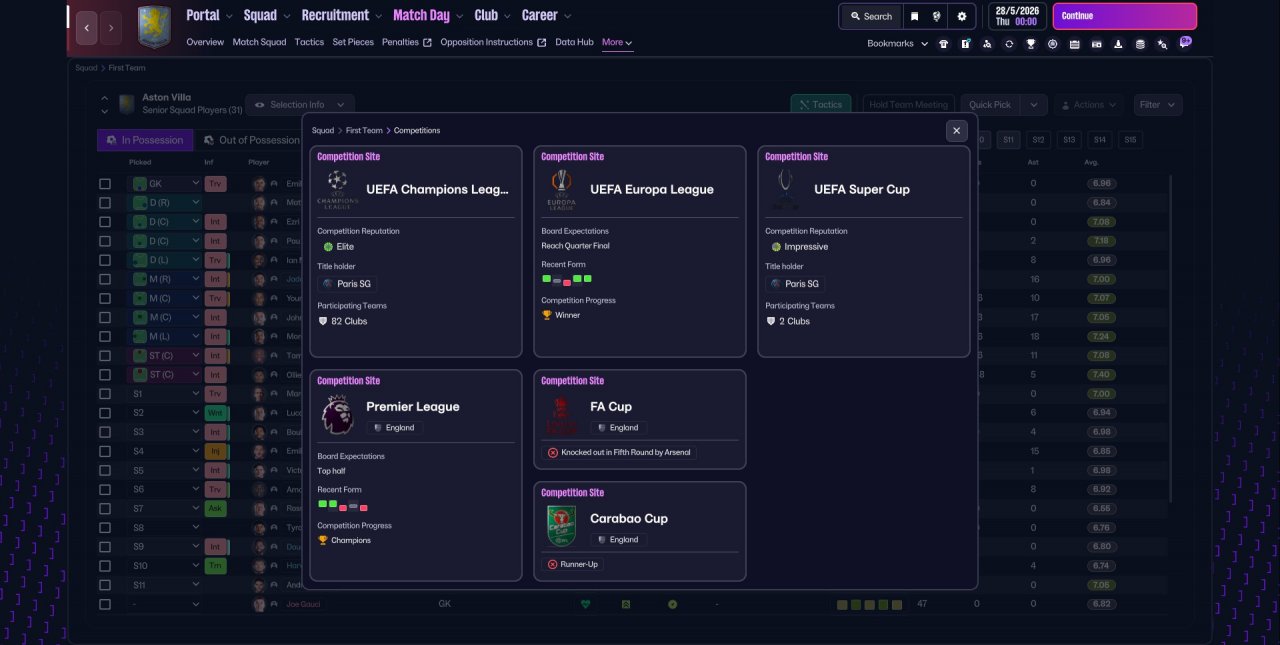Go back with the left arrow

point(87,28)
